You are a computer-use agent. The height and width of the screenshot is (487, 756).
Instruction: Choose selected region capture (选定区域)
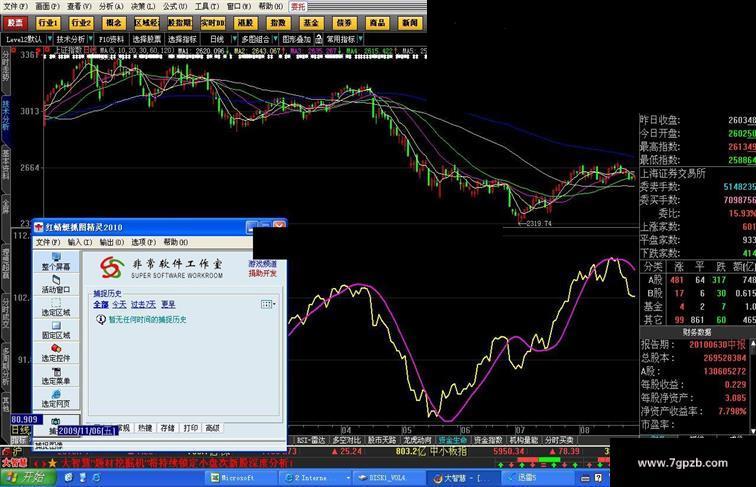[x=56, y=307]
